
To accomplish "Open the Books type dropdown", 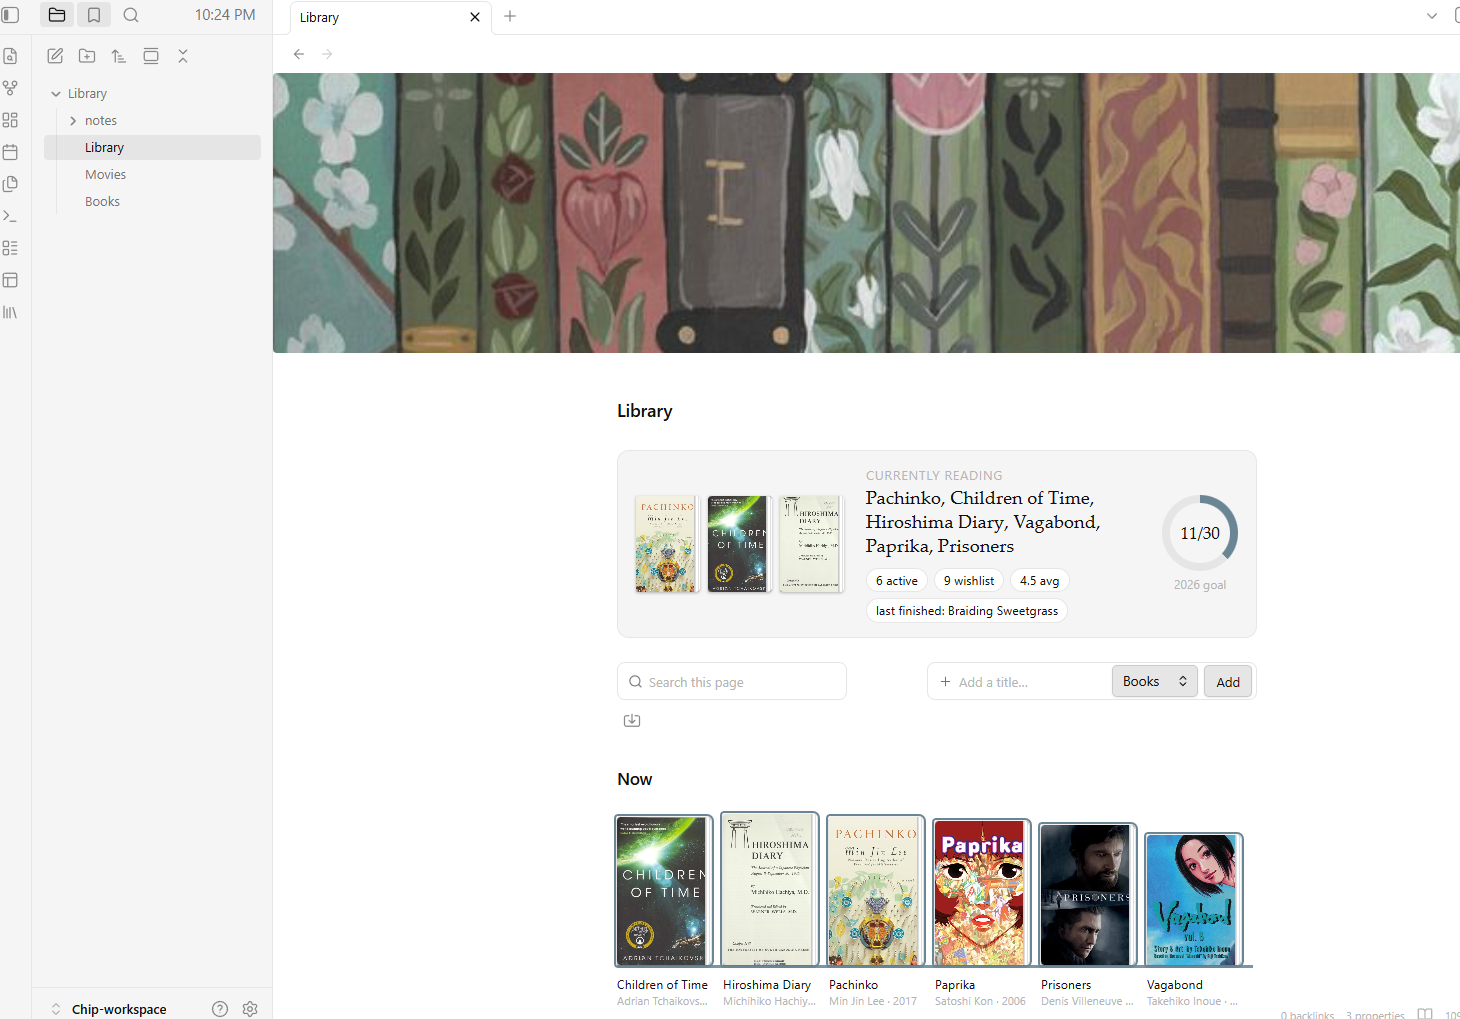I will [1155, 681].
